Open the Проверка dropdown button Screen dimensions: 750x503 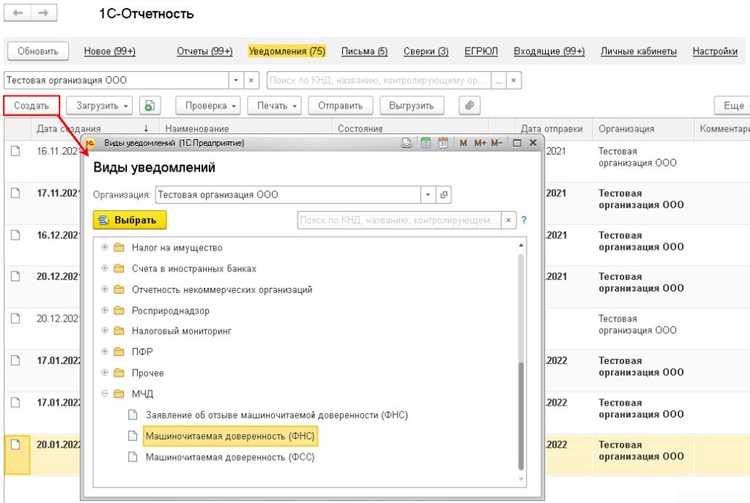click(x=208, y=106)
